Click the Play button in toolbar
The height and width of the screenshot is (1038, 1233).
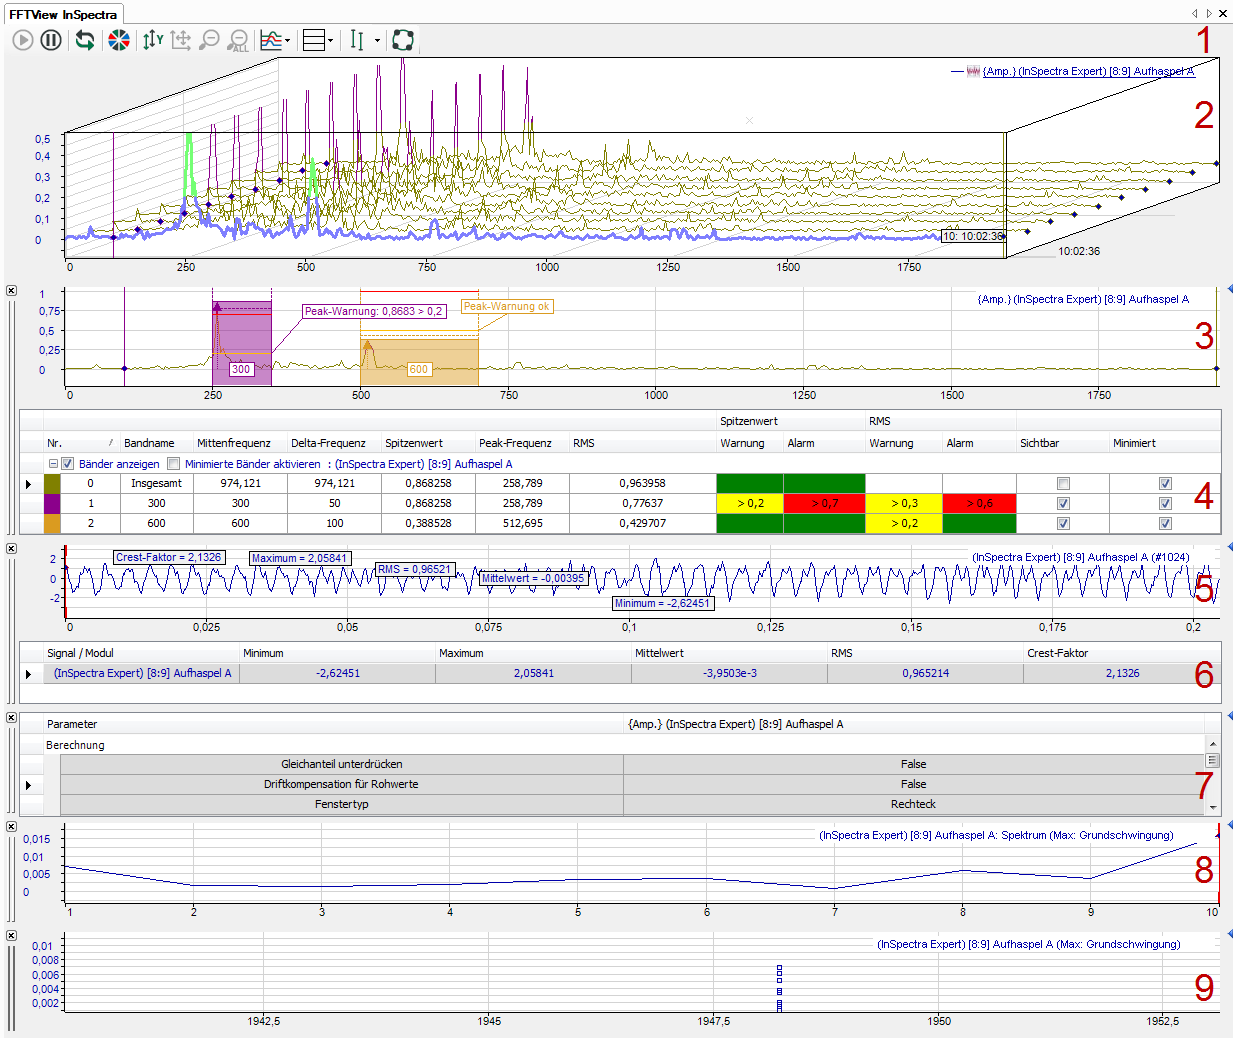pos(23,40)
